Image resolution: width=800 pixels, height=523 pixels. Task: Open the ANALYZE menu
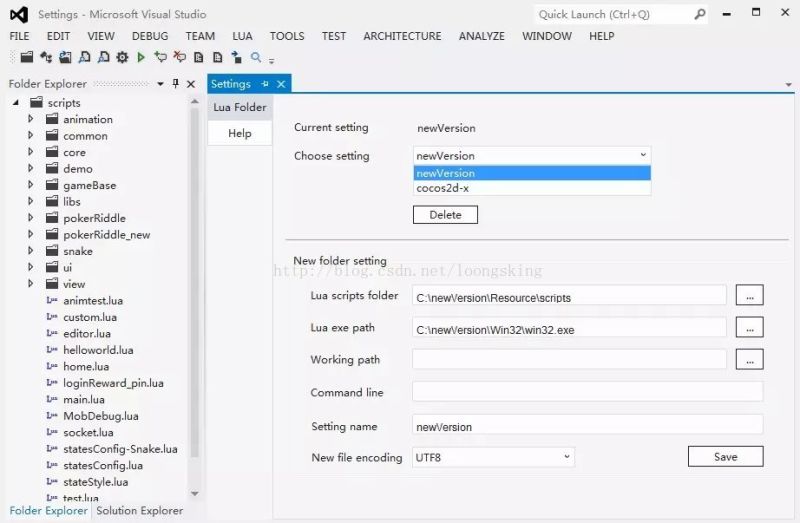pos(482,36)
